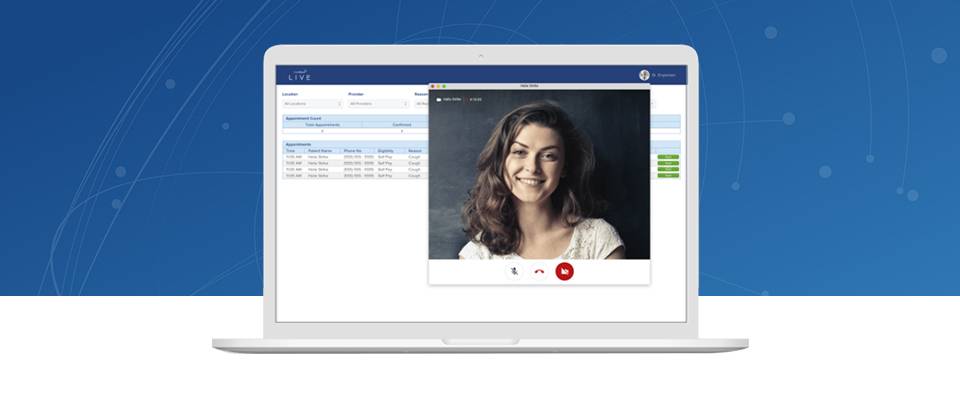Screen dimensions: 960x400
Task: Click the call duration timer in video window
Action: point(476,99)
